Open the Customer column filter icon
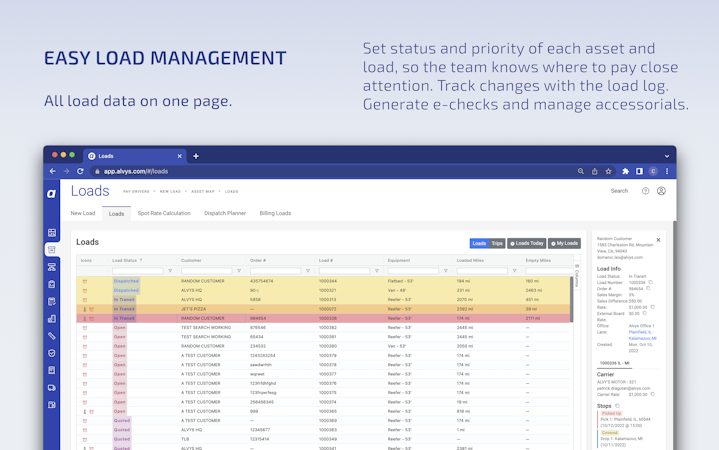 pyautogui.click(x=239, y=271)
